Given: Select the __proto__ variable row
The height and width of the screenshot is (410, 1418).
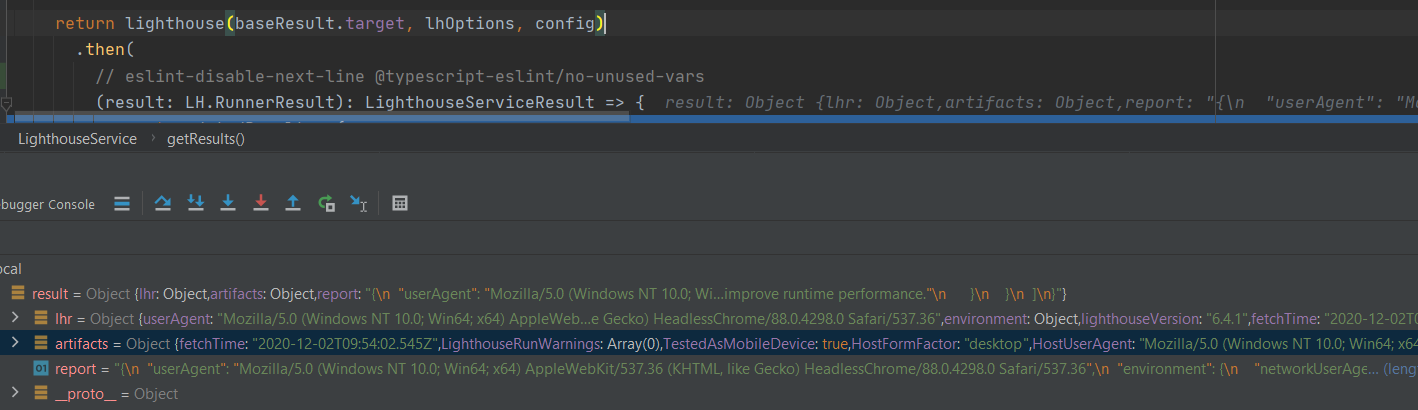Looking at the screenshot, I should (x=709, y=394).
